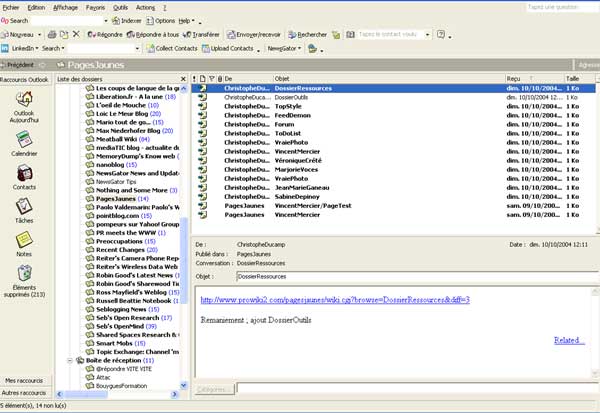Open the Notes shortcut icon
The width and height of the screenshot is (600, 413).
[x=24, y=240]
